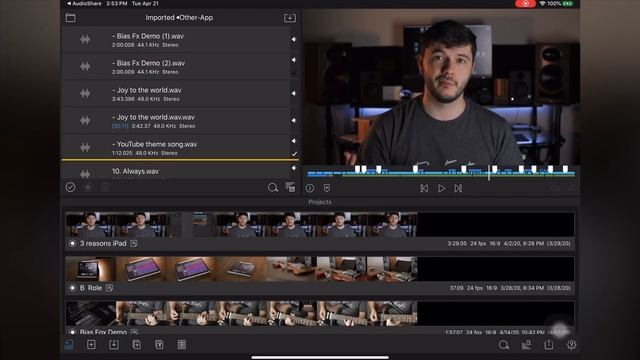
Task: Import a project with the download icon
Action: pos(114,344)
